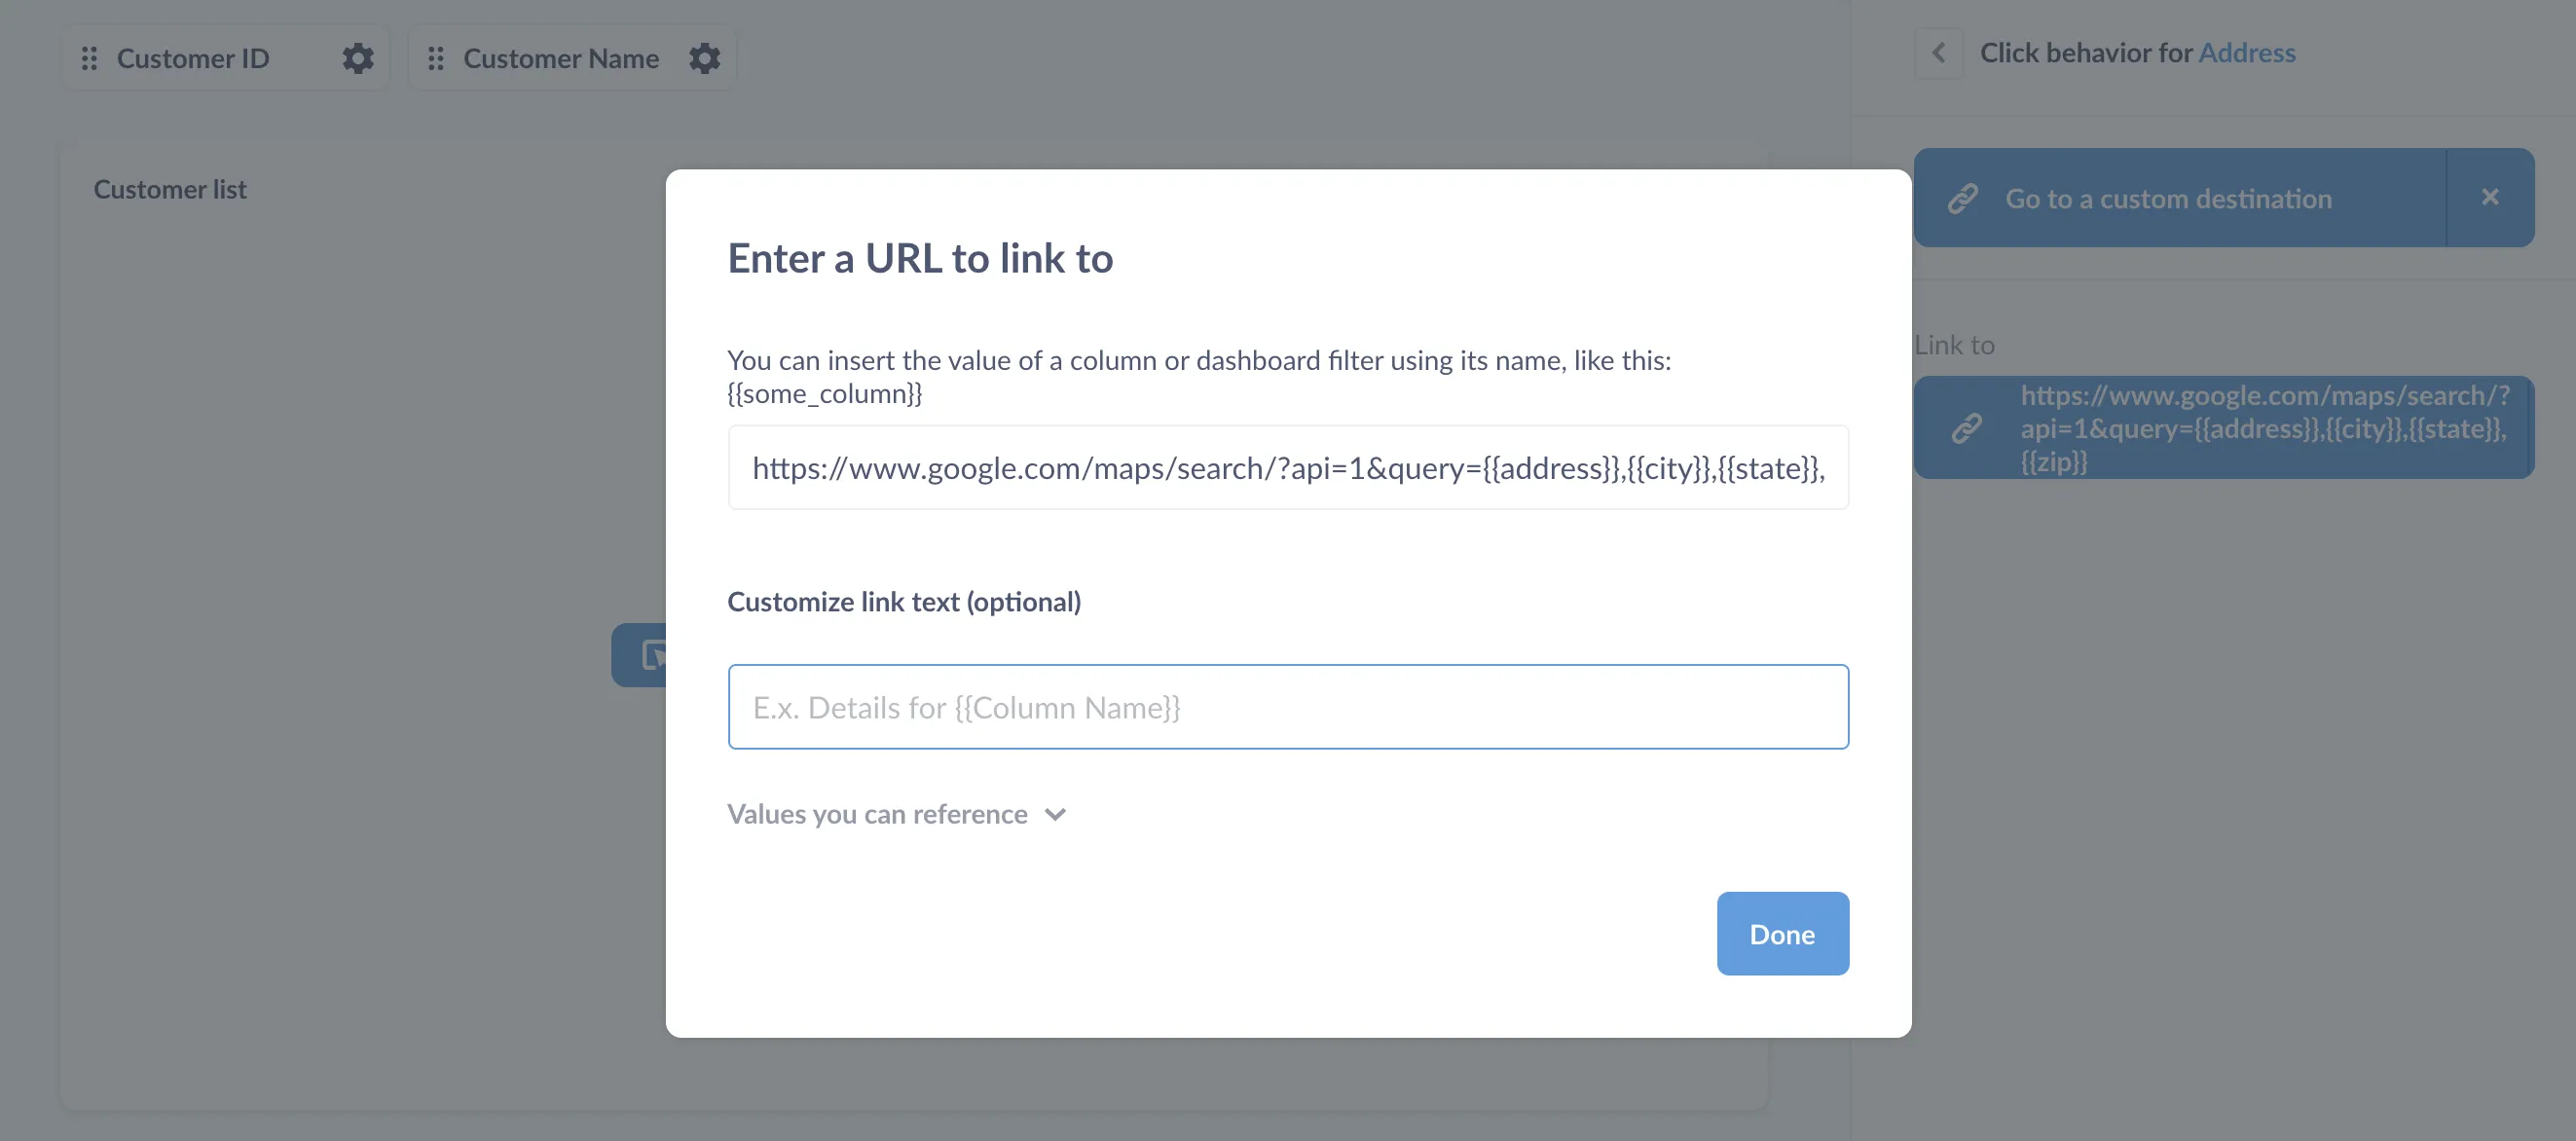This screenshot has width=2576, height=1141.
Task: Click the back chevron on the click behavior panel
Action: tap(1938, 53)
